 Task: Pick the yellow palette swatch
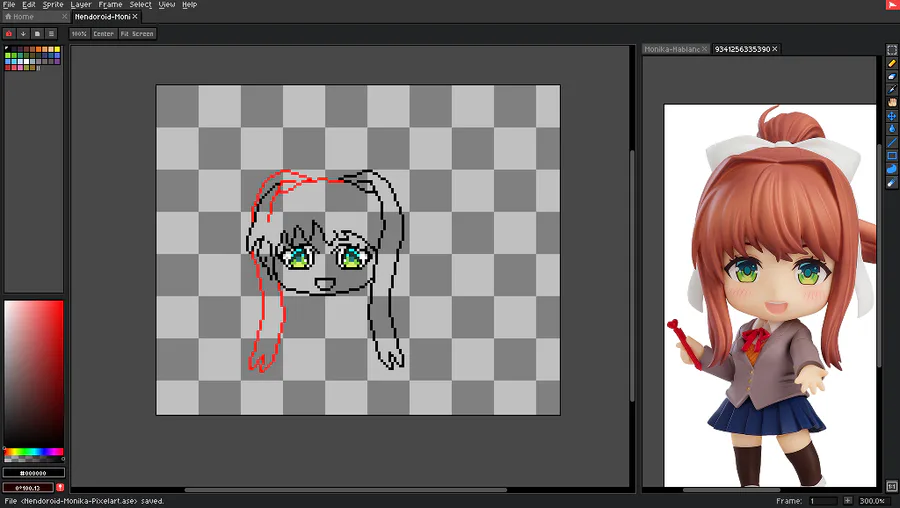[57, 49]
